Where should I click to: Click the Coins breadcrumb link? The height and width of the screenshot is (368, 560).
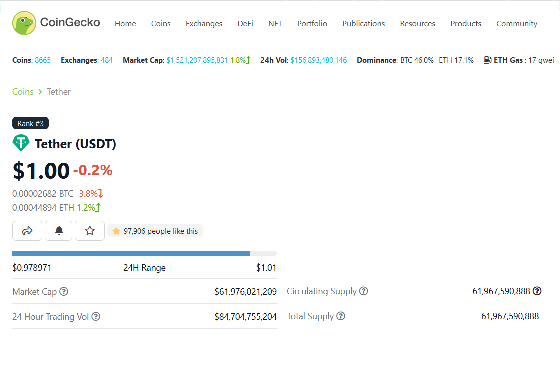tap(23, 92)
